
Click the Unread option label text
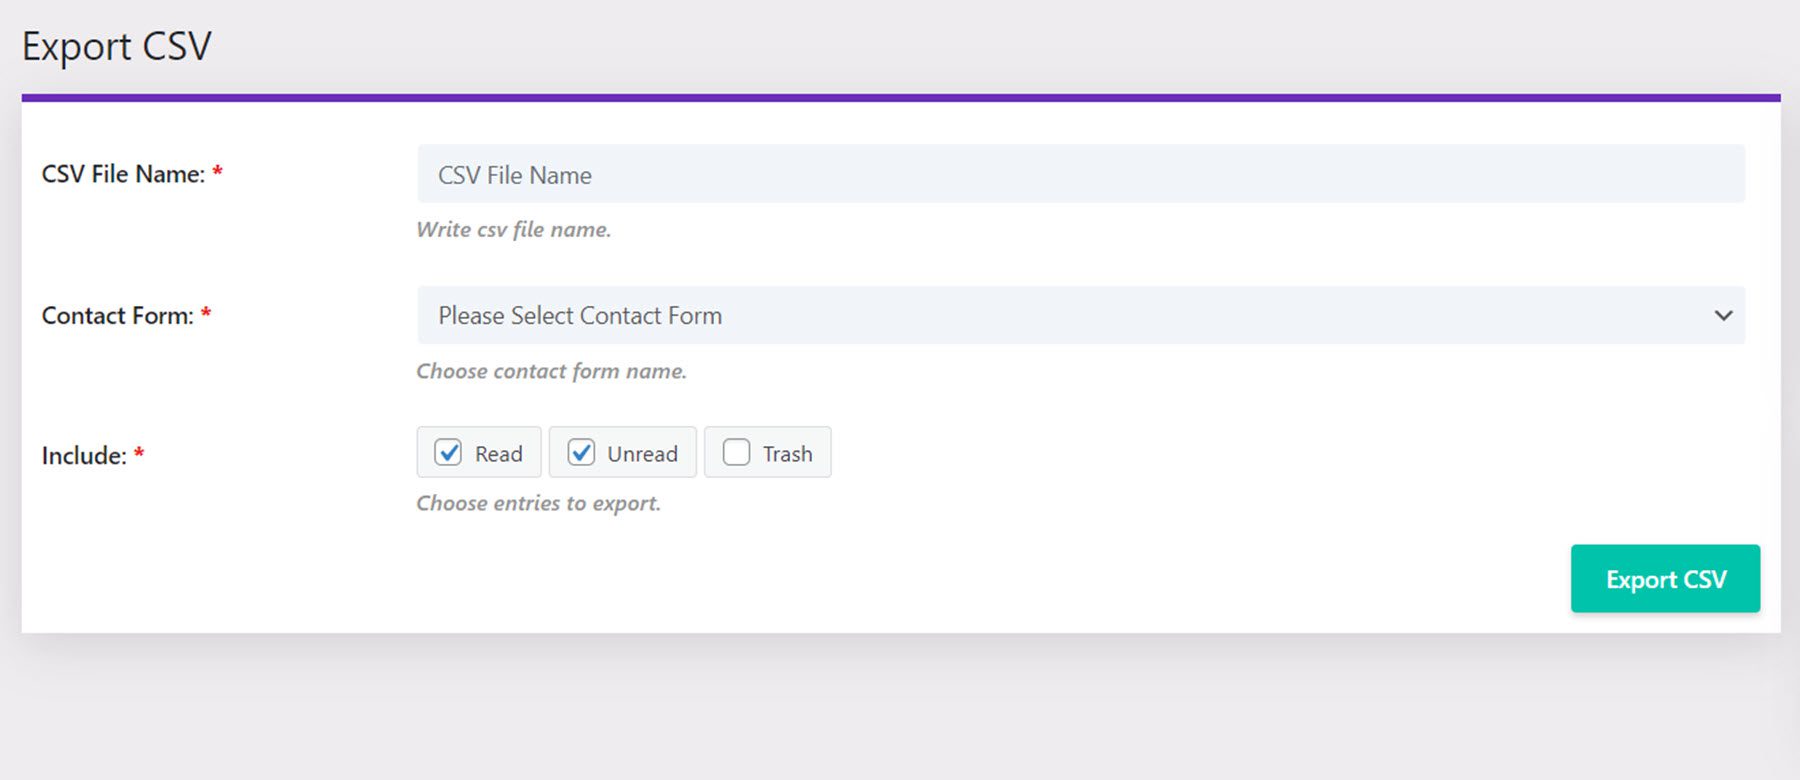click(642, 454)
